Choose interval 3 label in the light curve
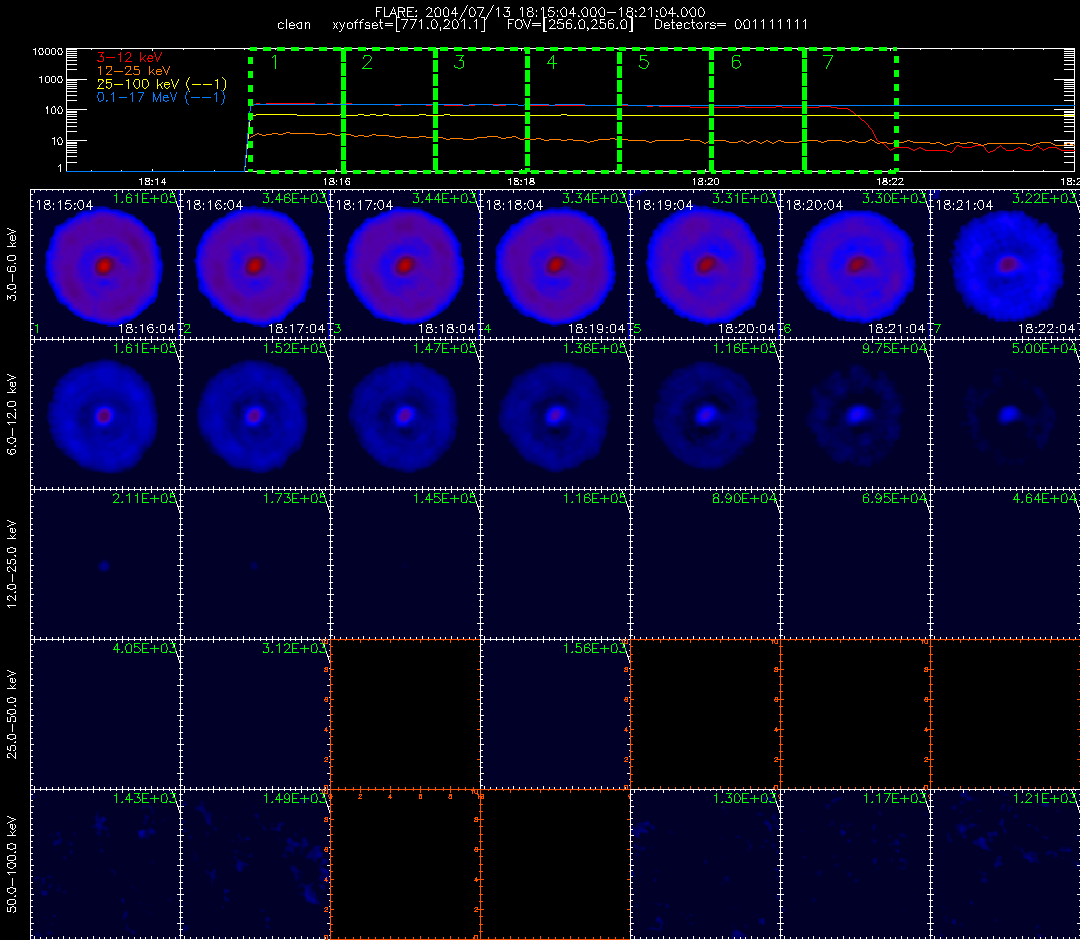This screenshot has height=940, width=1080. [x=459, y=63]
